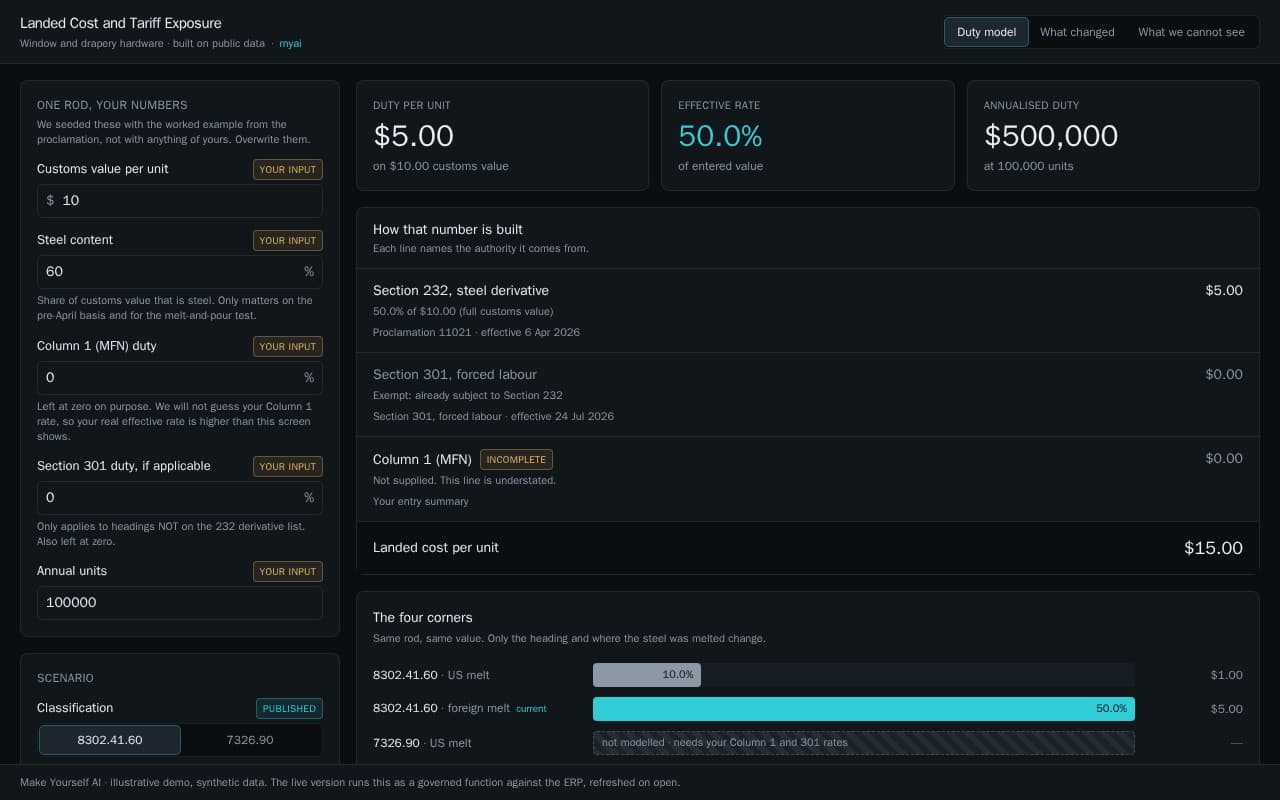Switch to the Duty model tab
The width and height of the screenshot is (1280, 800).
tap(986, 32)
